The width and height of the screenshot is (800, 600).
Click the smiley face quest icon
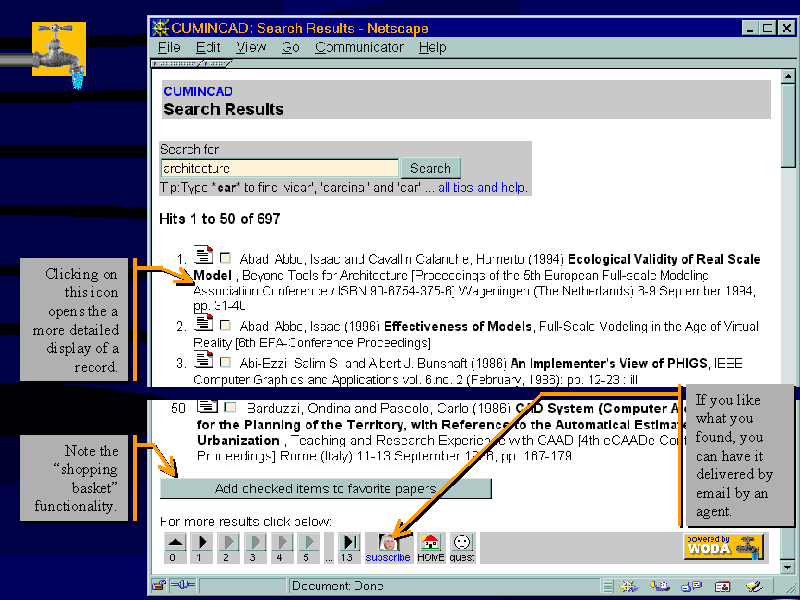pyautogui.click(x=461, y=547)
